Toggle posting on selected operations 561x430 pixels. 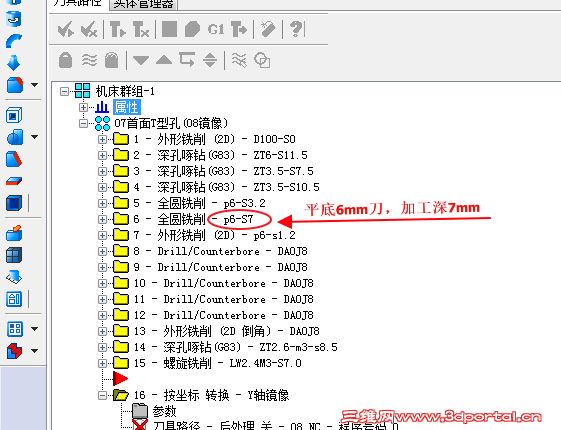tap(112, 60)
